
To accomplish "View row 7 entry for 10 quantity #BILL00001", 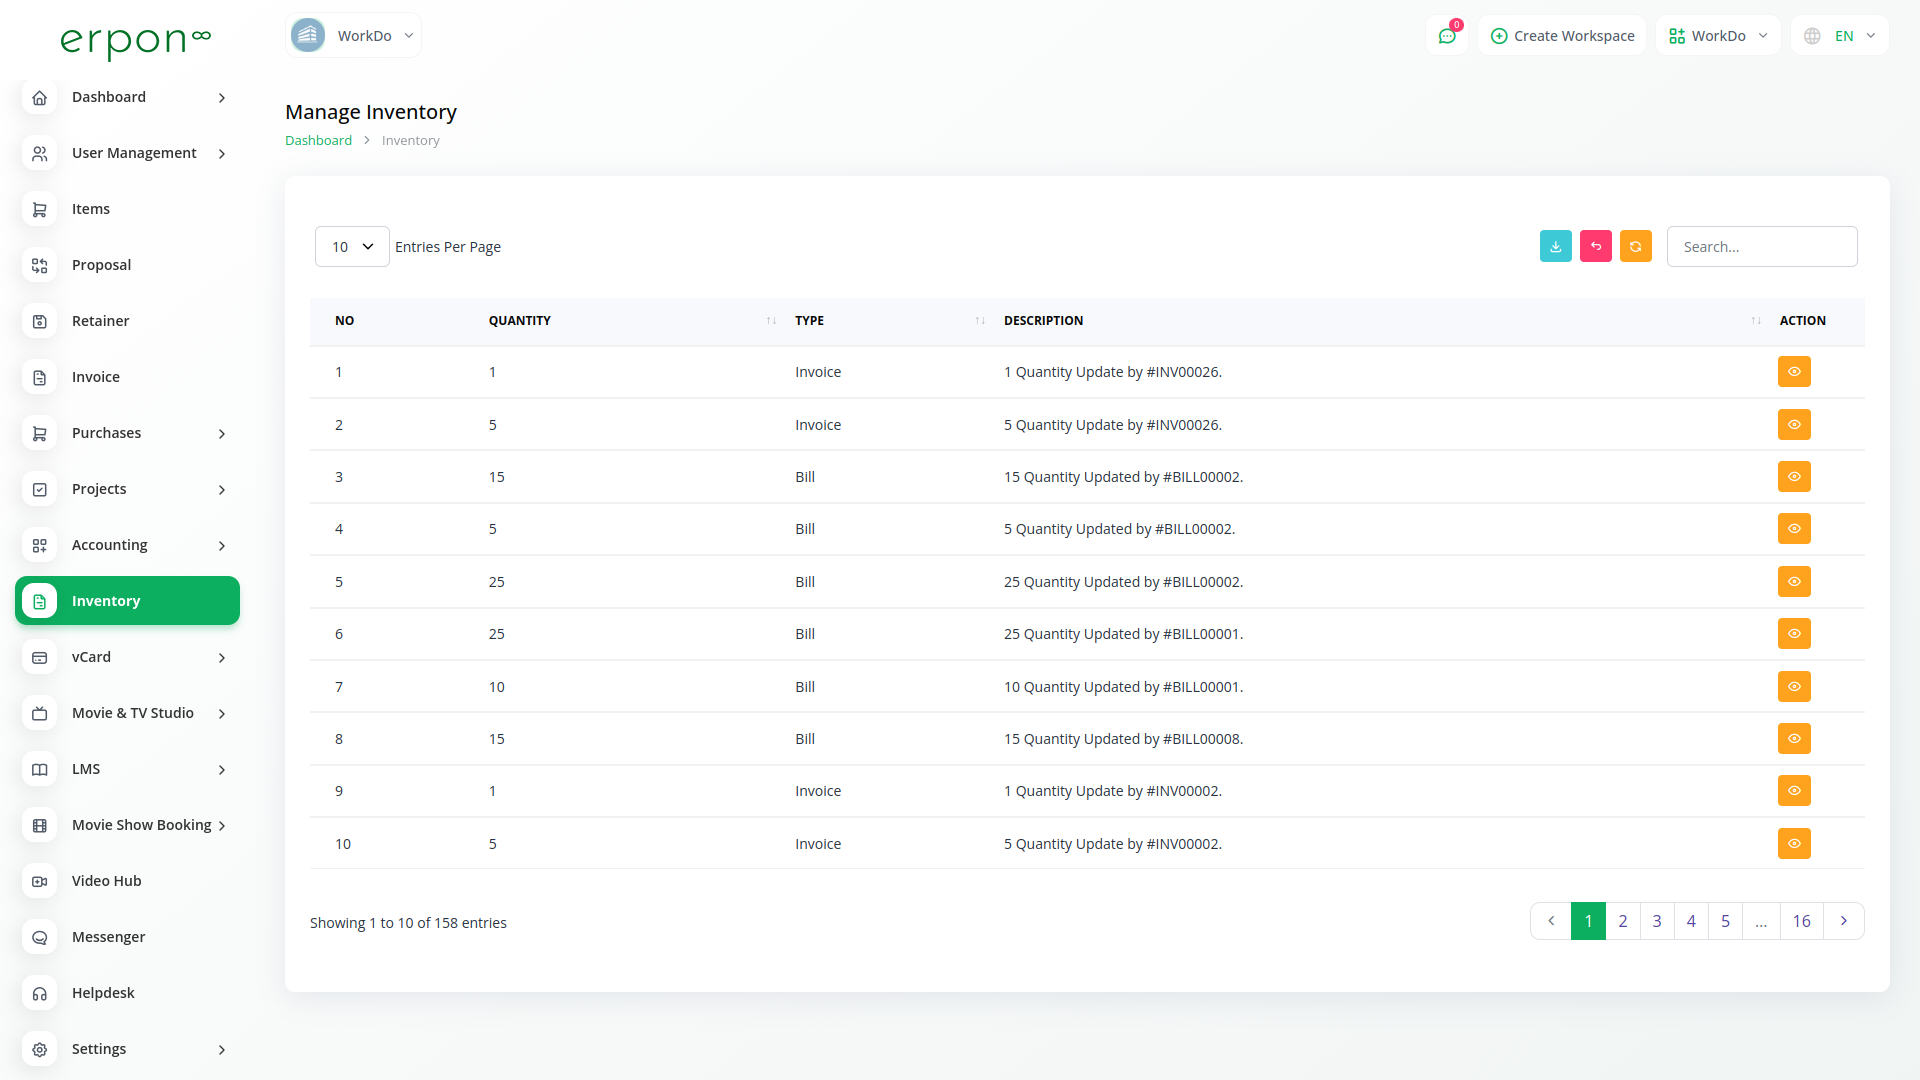I will point(1794,687).
